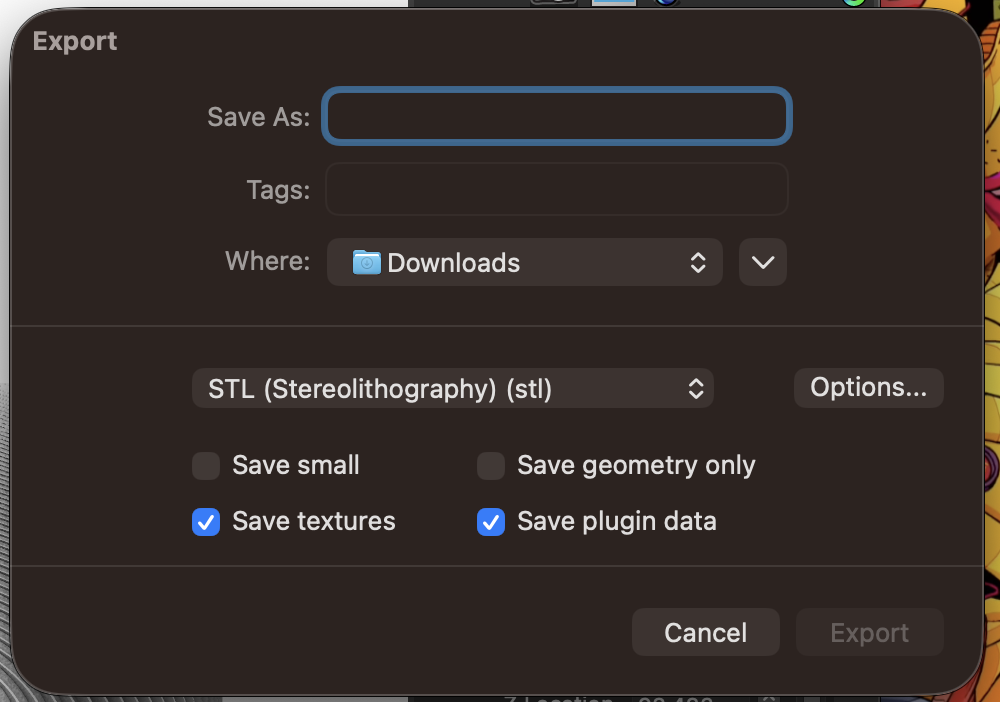
Task: Disable the Save plugin data checkbox
Action: pyautogui.click(x=491, y=522)
